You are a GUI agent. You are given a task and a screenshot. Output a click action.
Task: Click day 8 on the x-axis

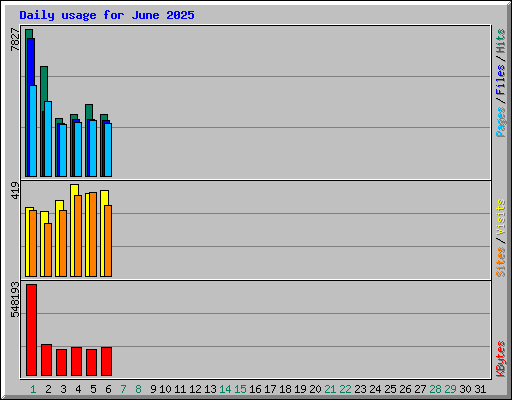138,389
